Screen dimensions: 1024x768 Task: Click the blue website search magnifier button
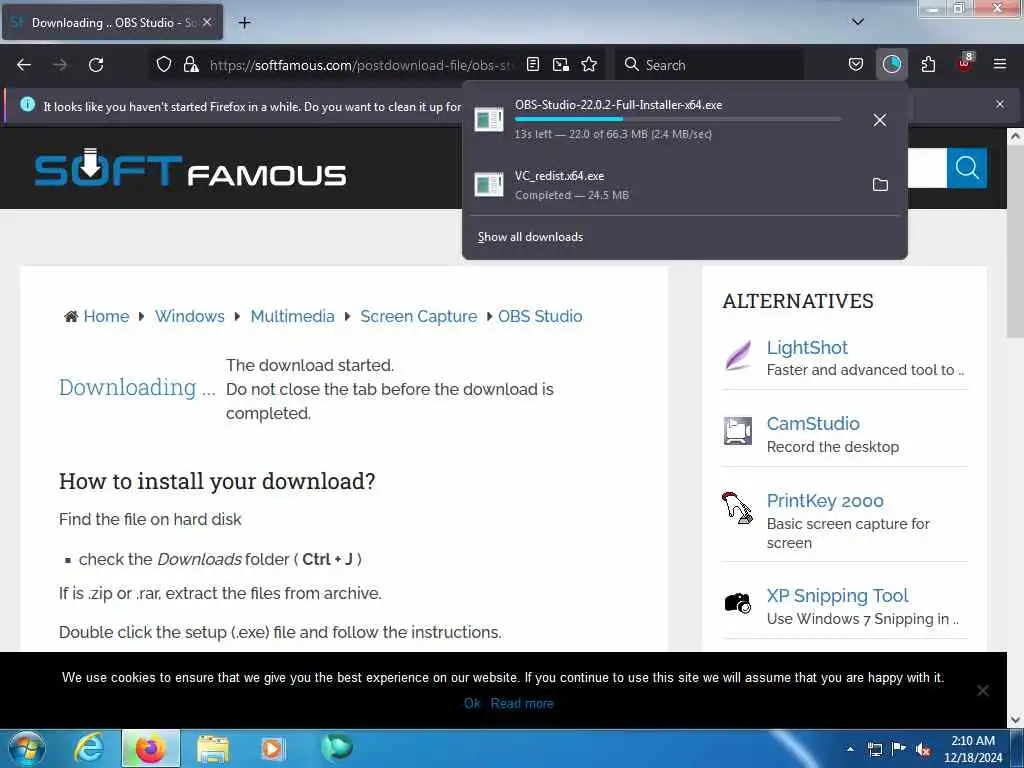point(967,168)
